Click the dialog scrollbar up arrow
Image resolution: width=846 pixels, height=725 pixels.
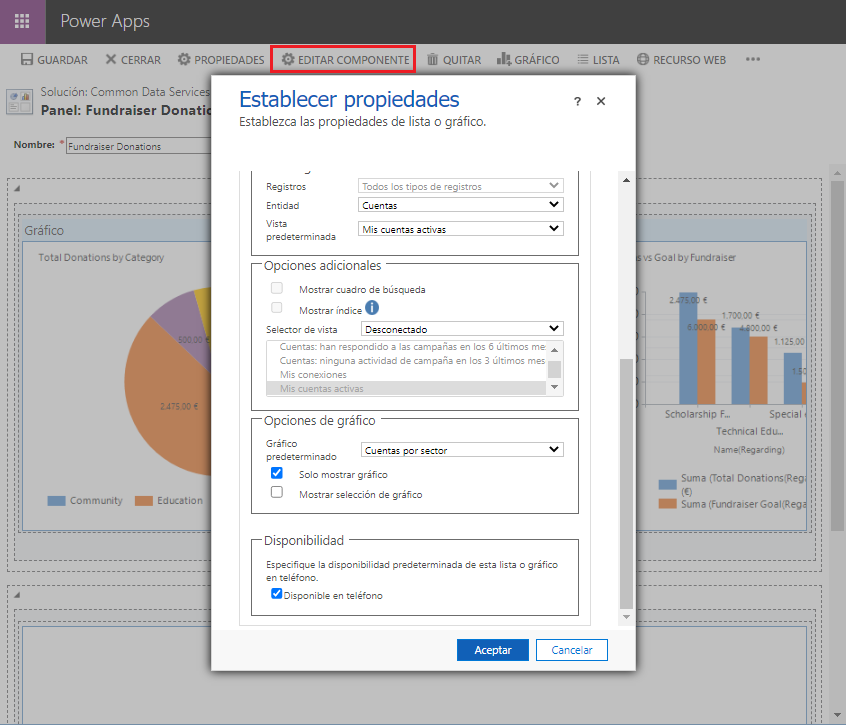(626, 180)
